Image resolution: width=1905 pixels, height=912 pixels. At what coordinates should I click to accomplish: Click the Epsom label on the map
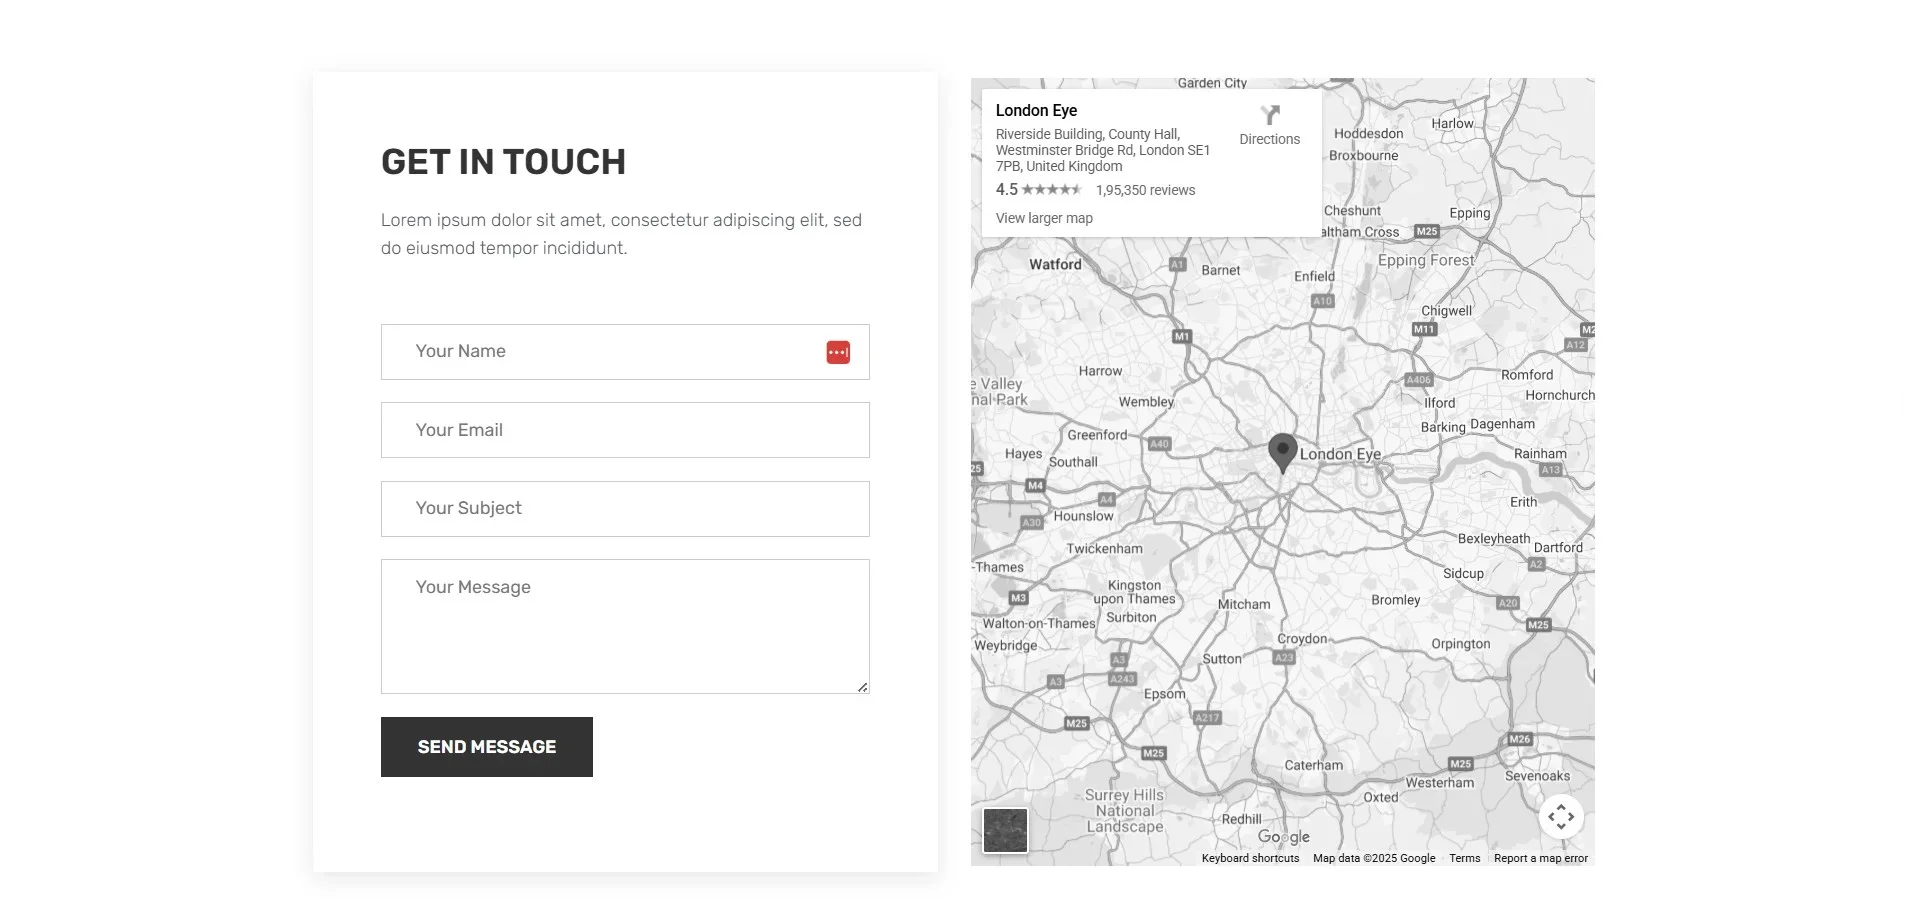(x=1164, y=694)
